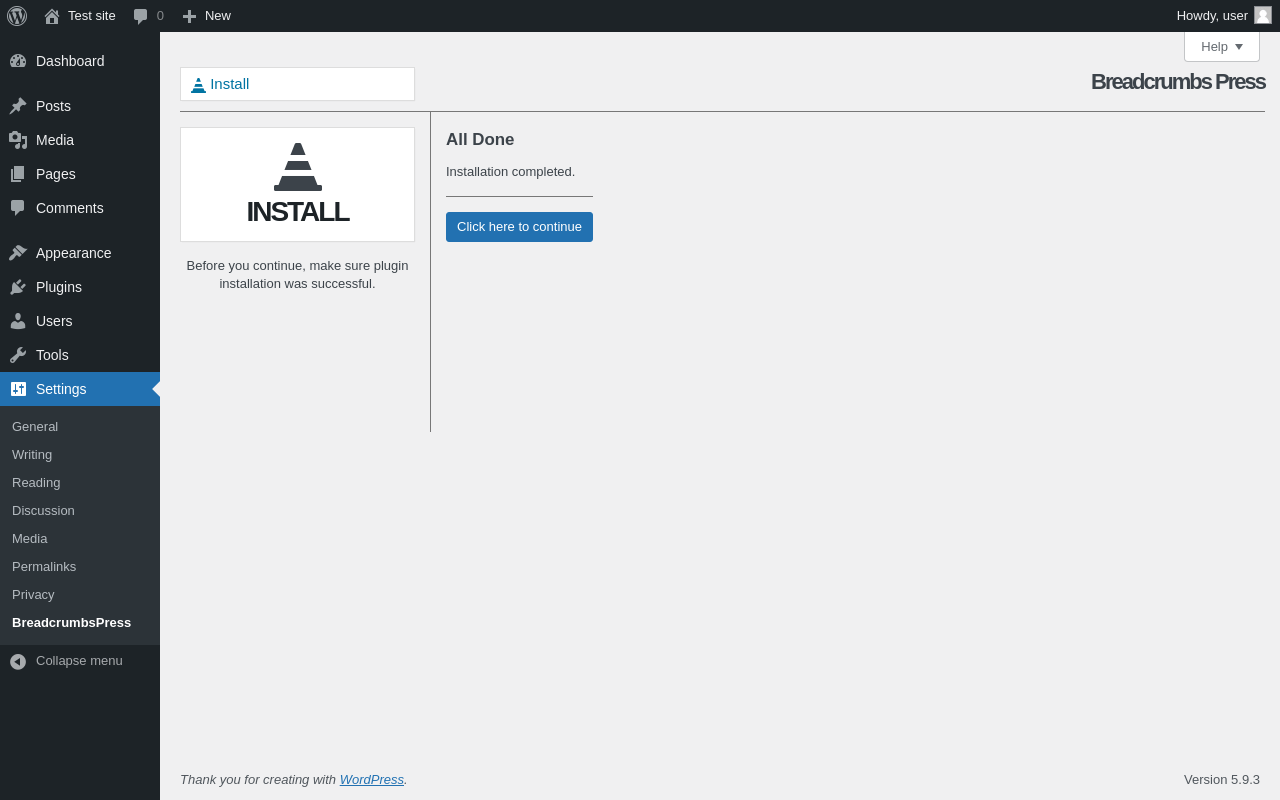
Task: Click the small cone icon in Install tab
Action: [x=198, y=85]
